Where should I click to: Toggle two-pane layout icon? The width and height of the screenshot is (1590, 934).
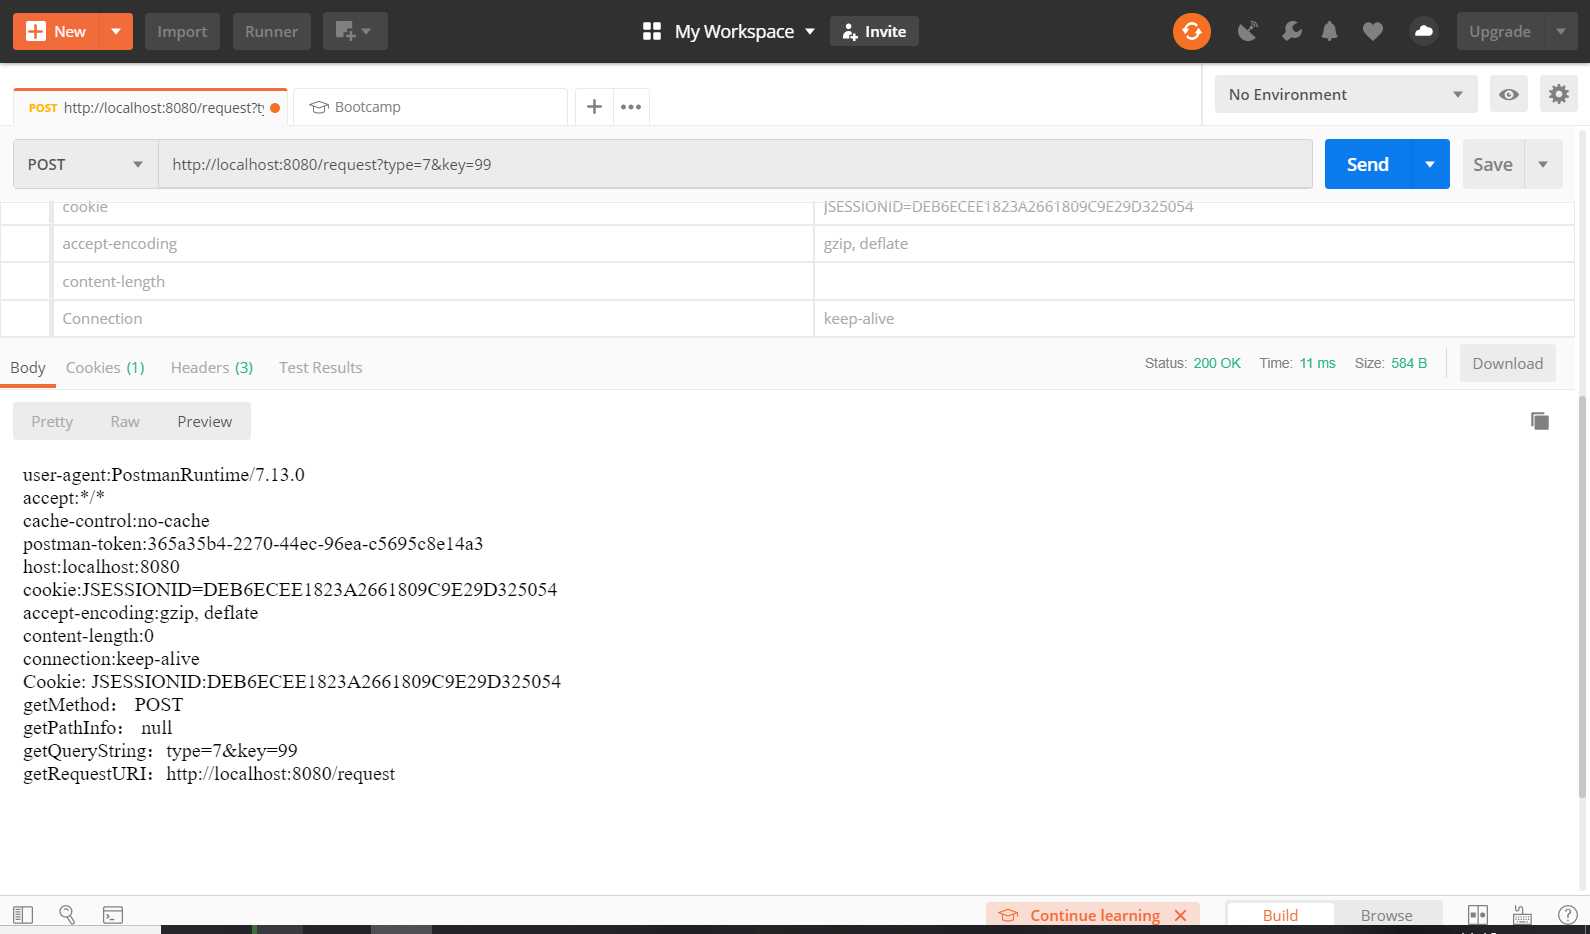pyautogui.click(x=1478, y=914)
